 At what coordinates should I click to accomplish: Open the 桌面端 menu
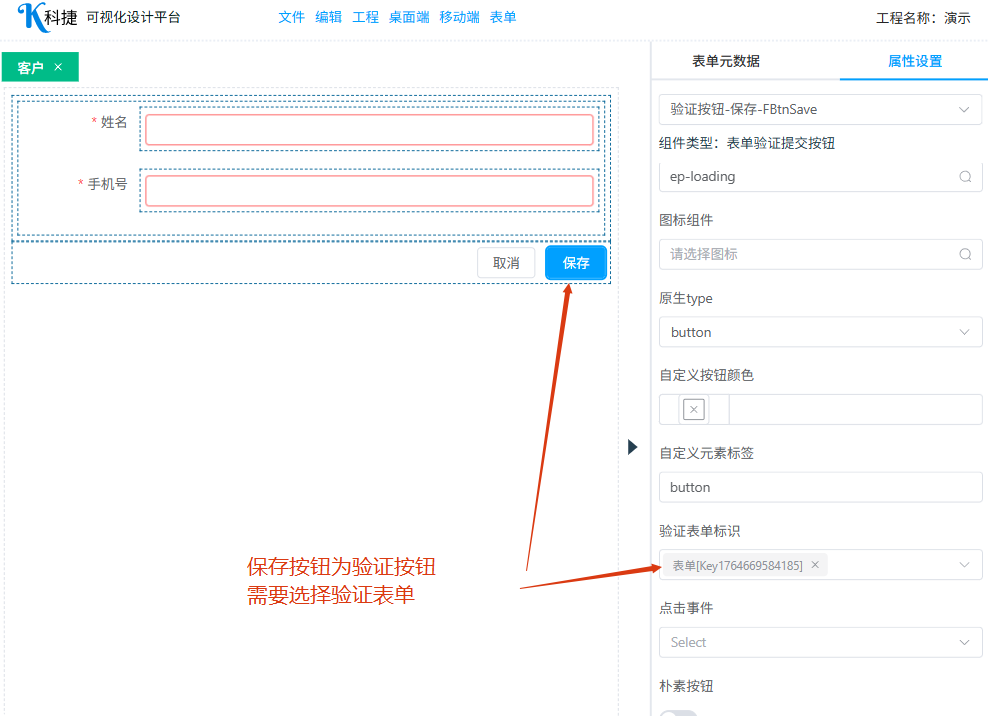point(409,17)
